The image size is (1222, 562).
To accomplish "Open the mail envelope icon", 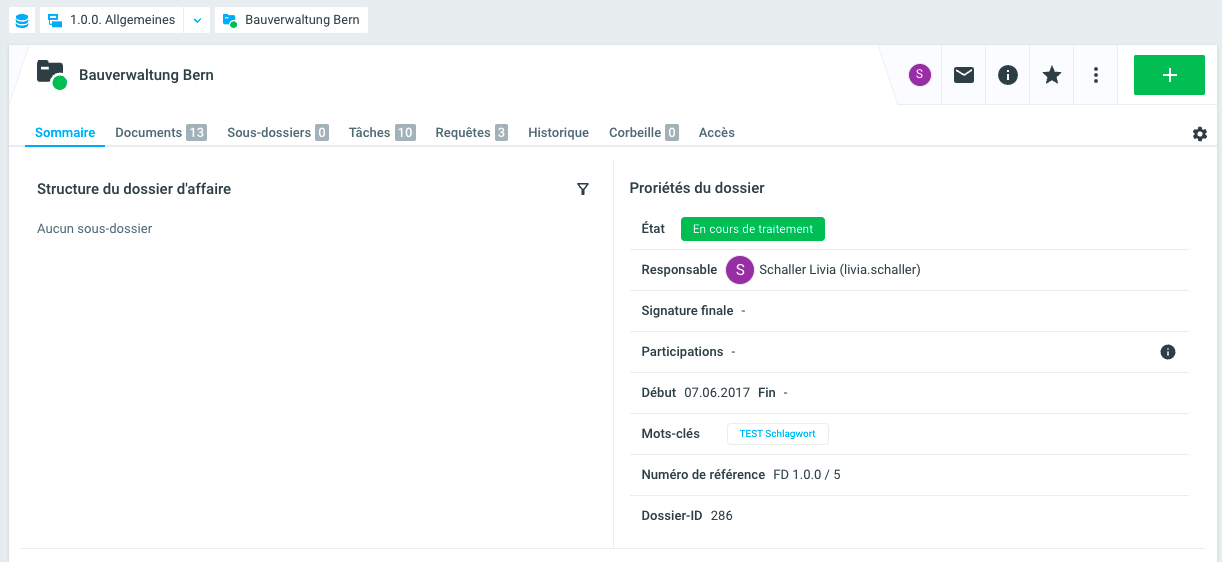I will tap(964, 75).
